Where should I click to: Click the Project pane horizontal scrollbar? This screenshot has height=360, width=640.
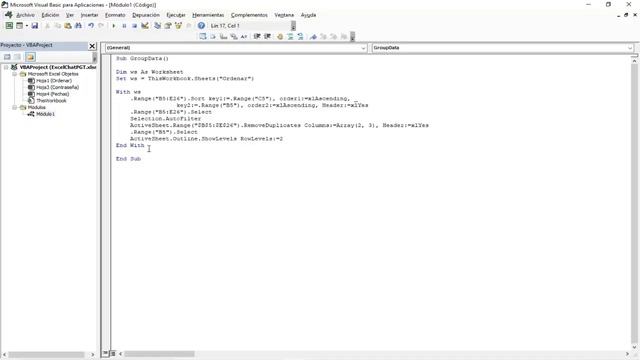[46, 354]
